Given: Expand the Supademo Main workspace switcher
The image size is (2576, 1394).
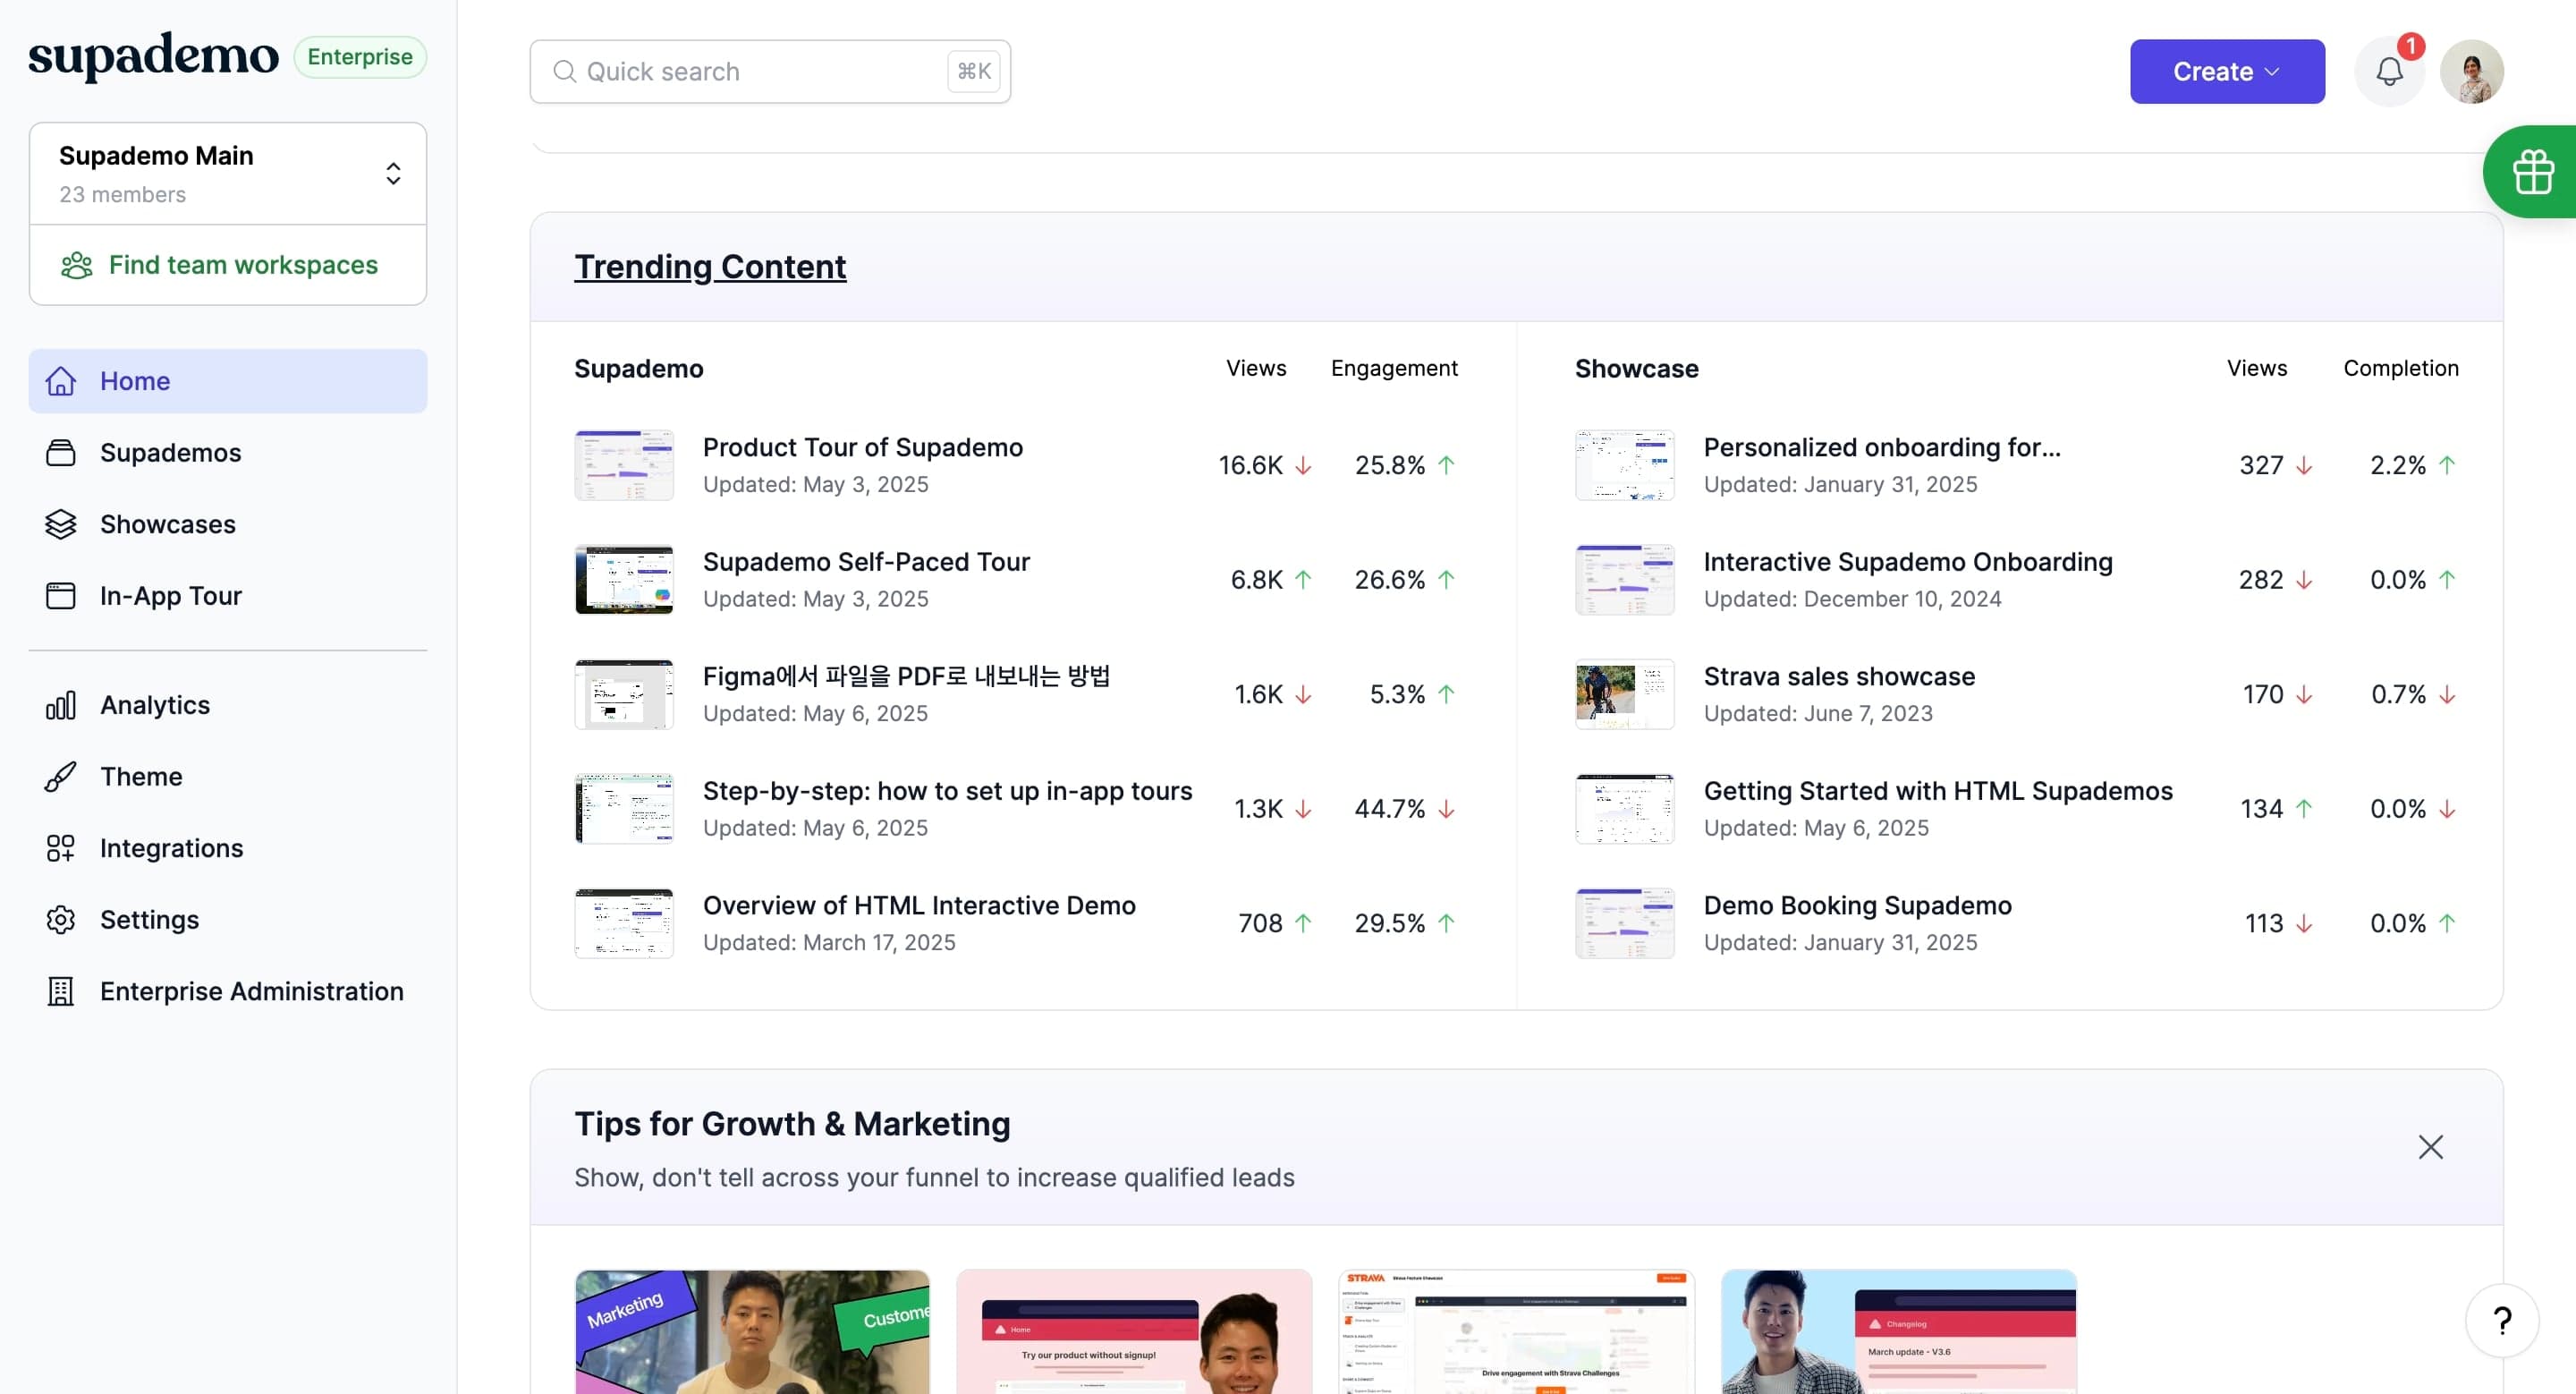Looking at the screenshot, I should pyautogui.click(x=228, y=174).
